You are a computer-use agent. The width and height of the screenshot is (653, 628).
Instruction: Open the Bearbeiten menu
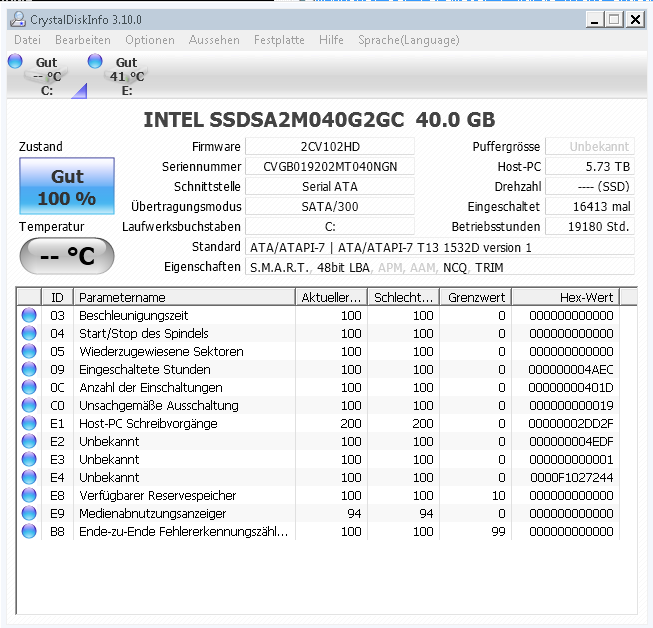click(x=83, y=40)
